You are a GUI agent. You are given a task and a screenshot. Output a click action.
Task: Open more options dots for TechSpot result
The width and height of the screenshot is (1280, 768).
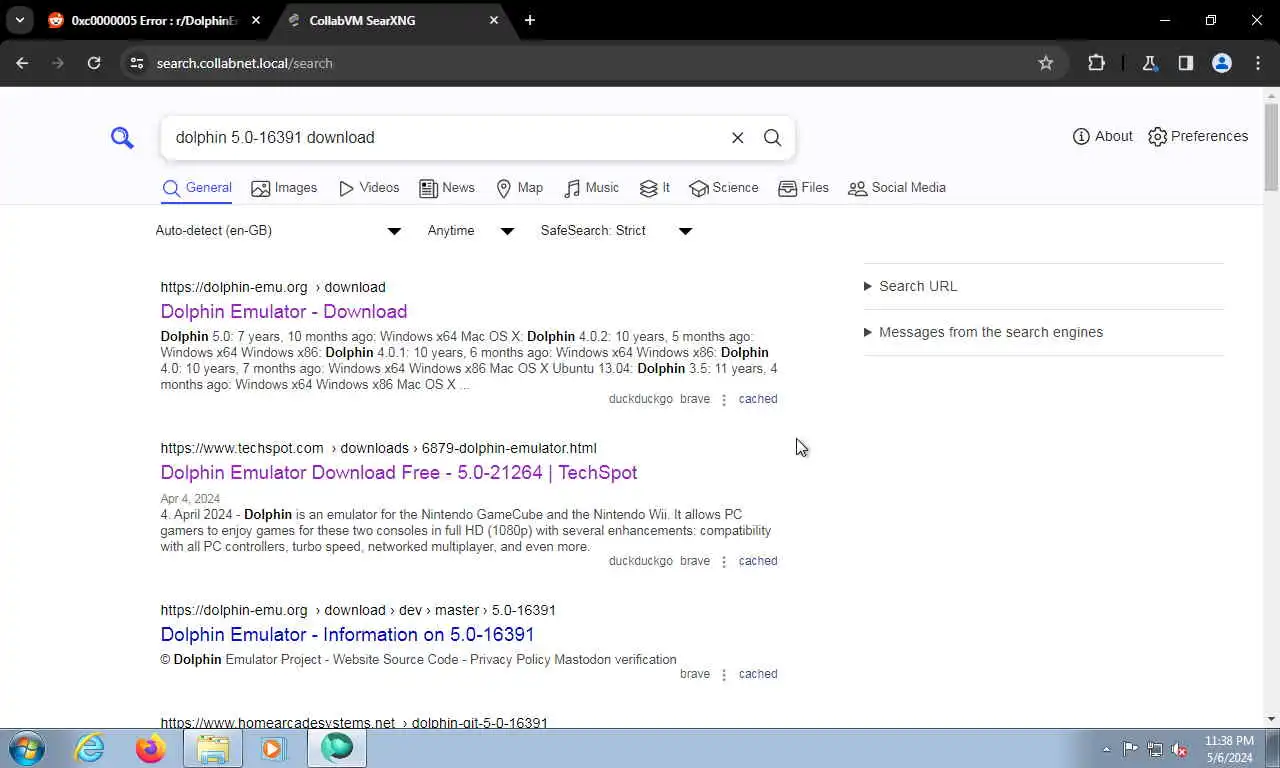point(724,562)
